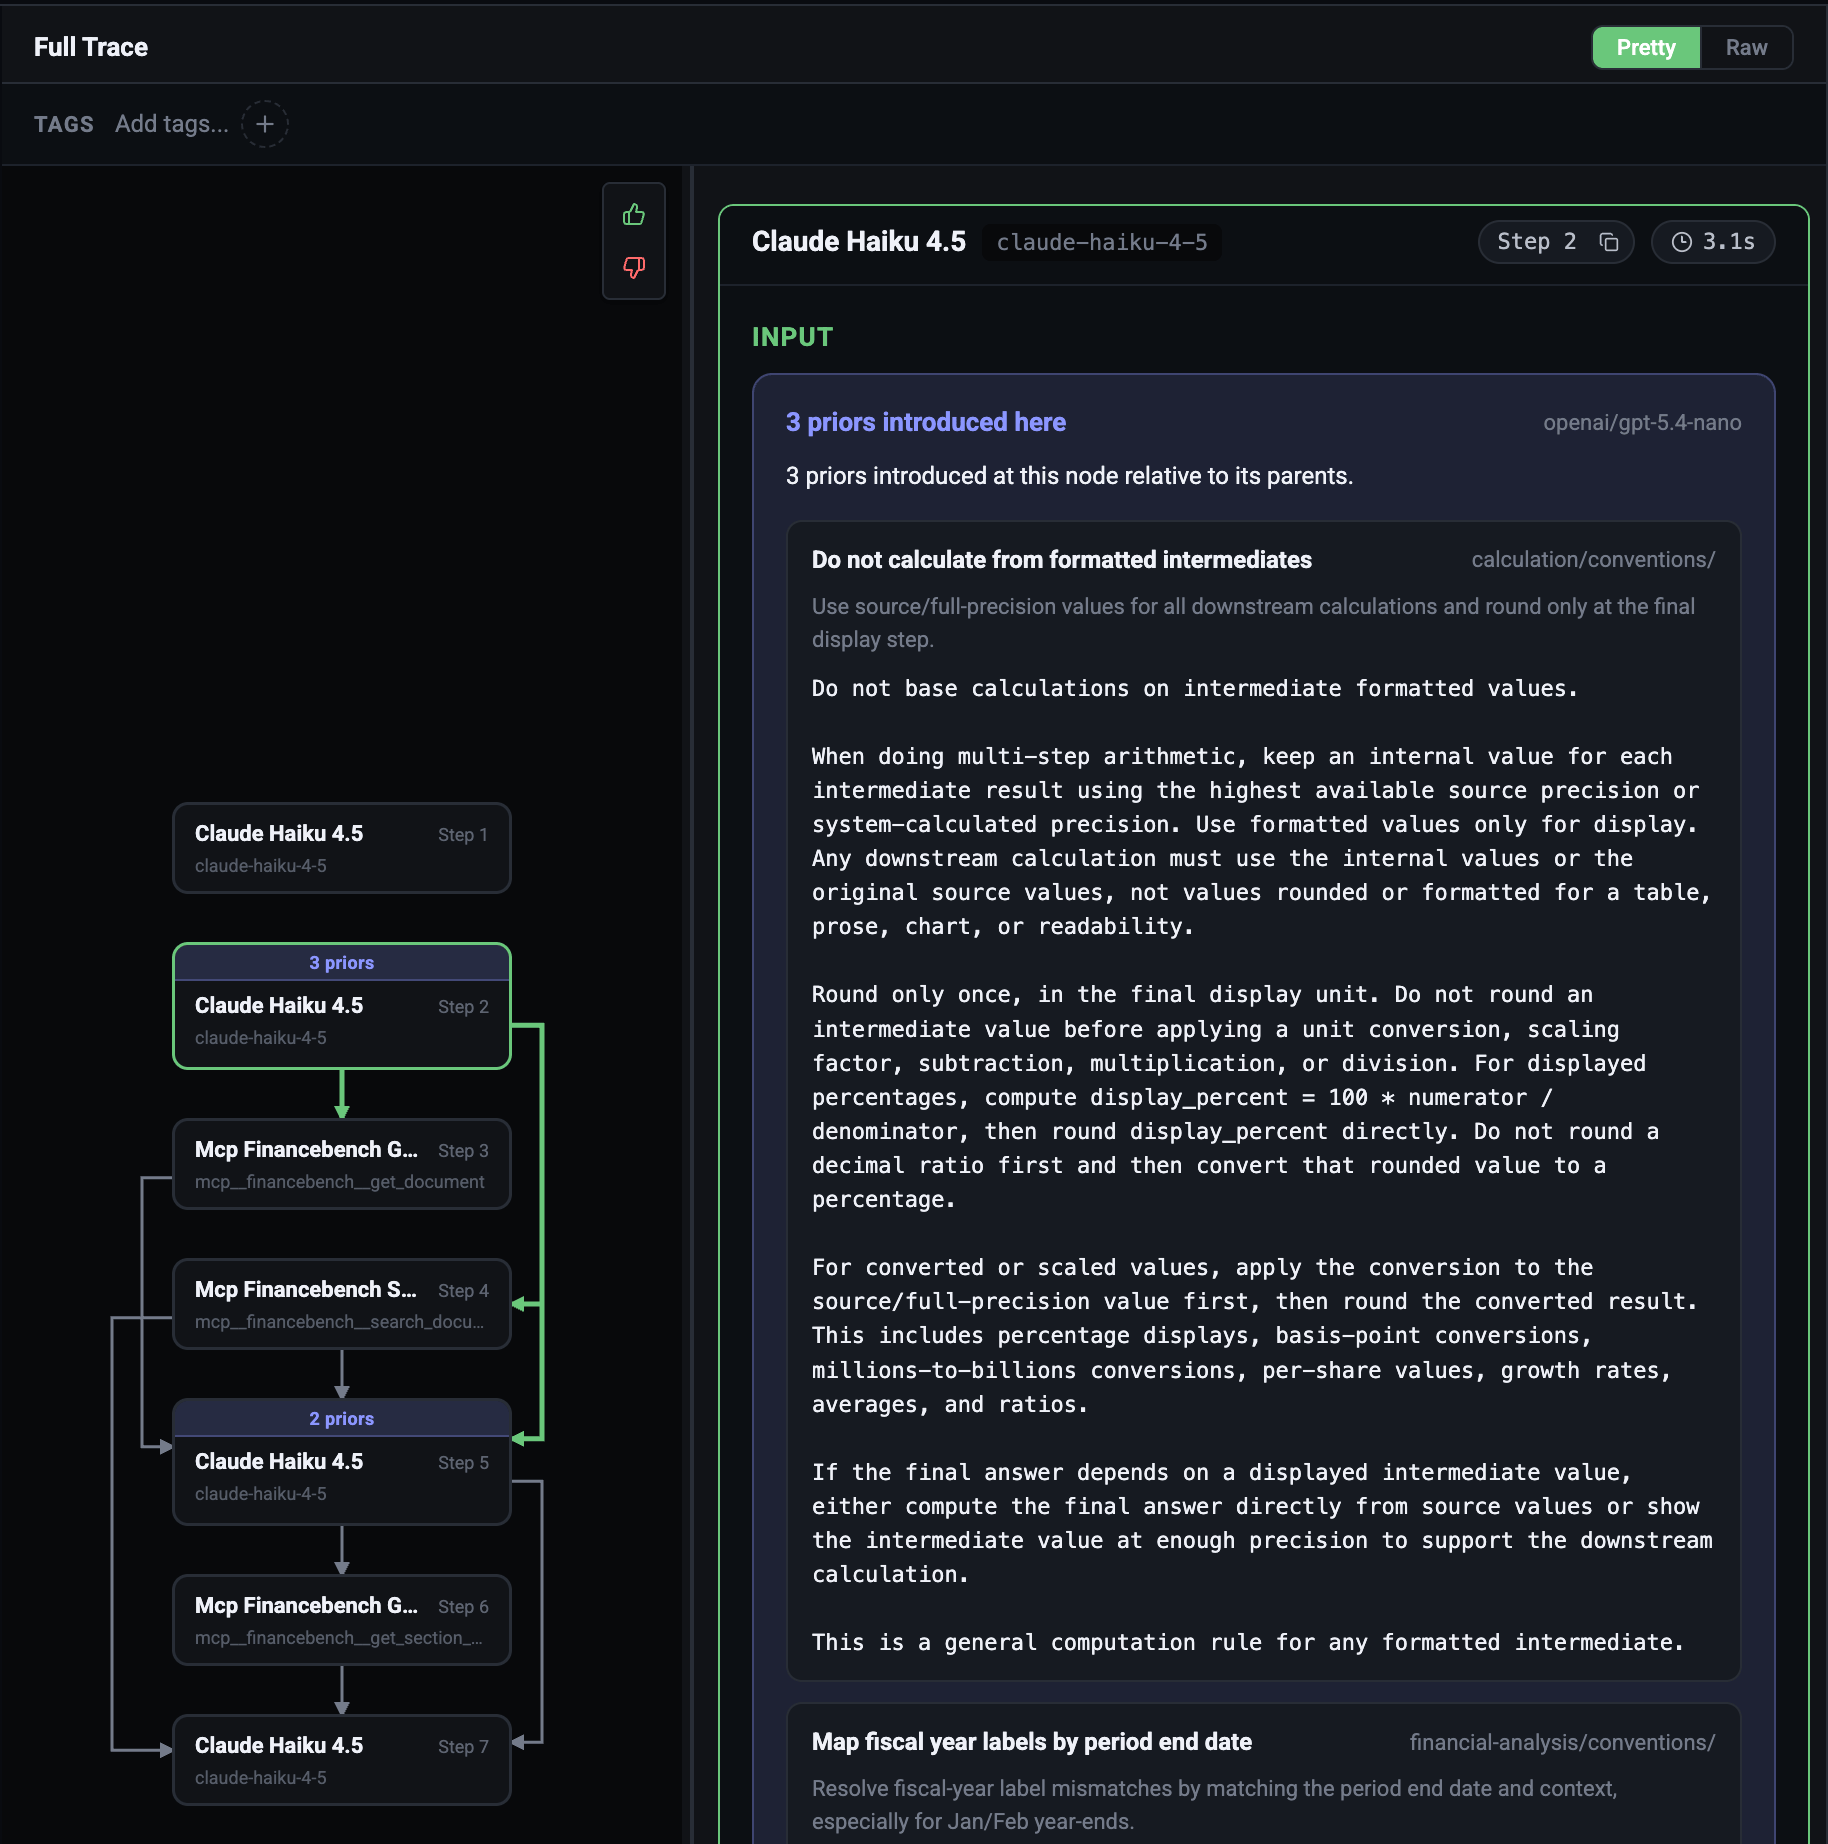Click the calculation/conventions/ path label

coord(1593,560)
